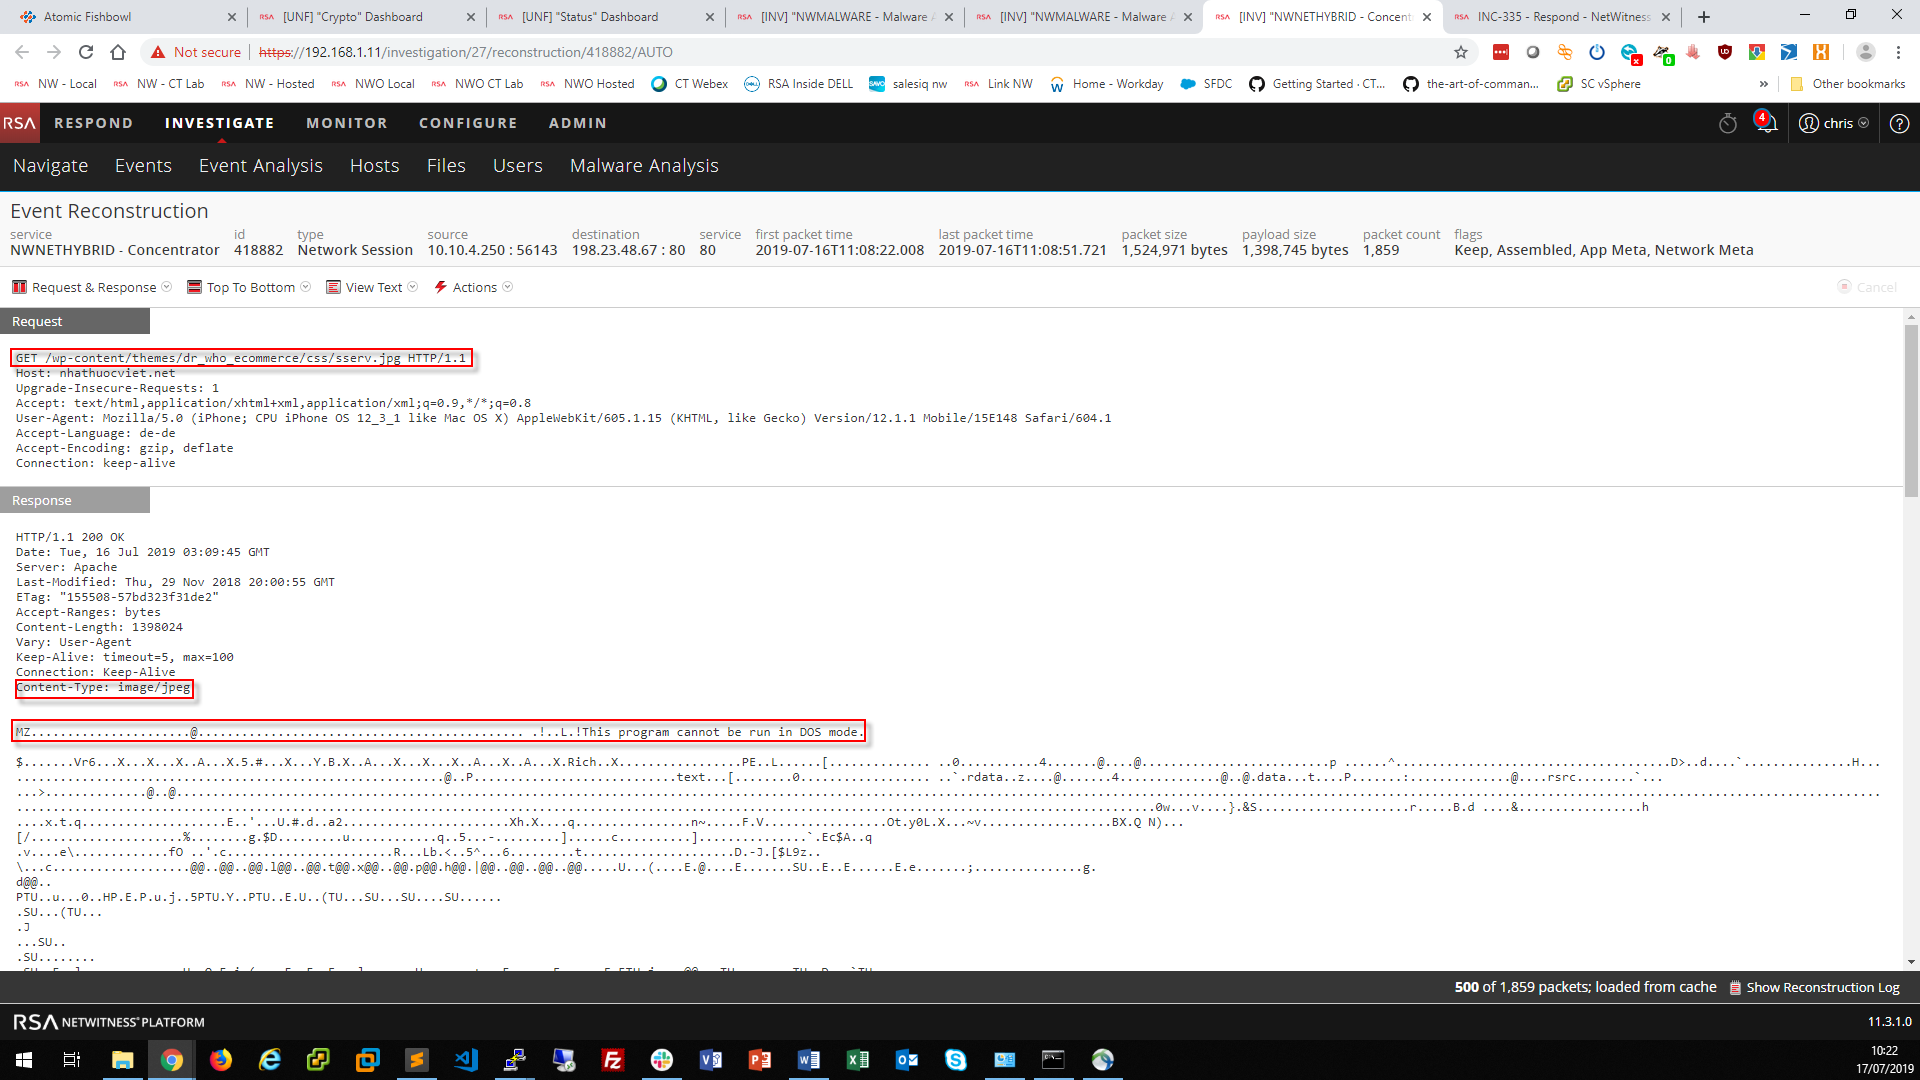The width and height of the screenshot is (1920, 1080).
Task: Open the notifications bell icon
Action: (x=1766, y=123)
